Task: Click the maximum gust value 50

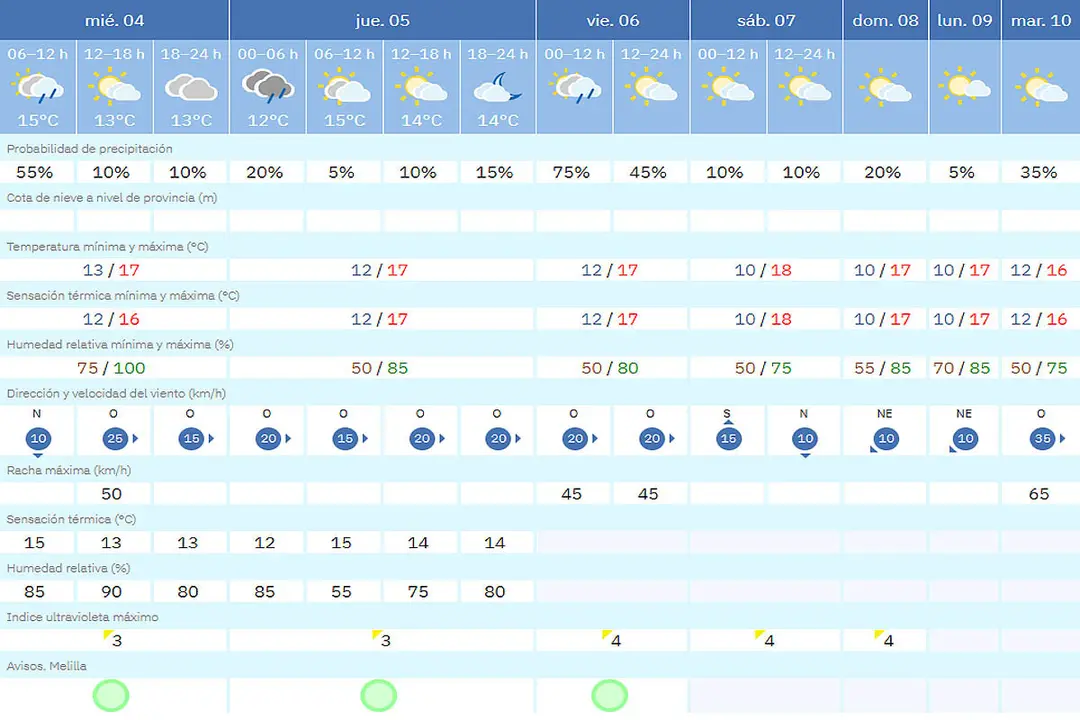Action: point(112,494)
